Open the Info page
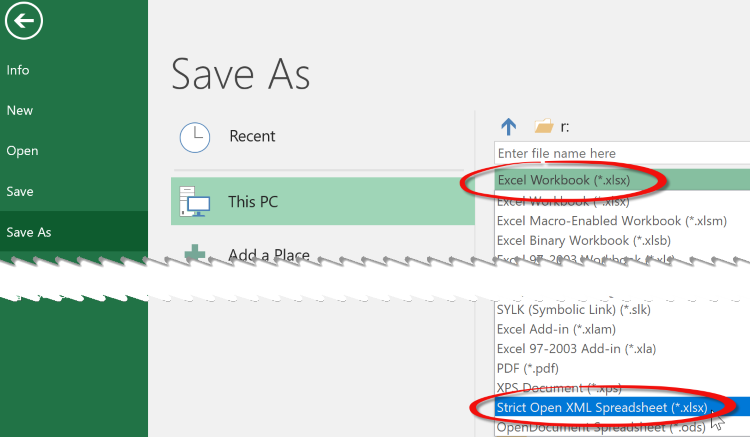This screenshot has width=750, height=437. [x=18, y=70]
